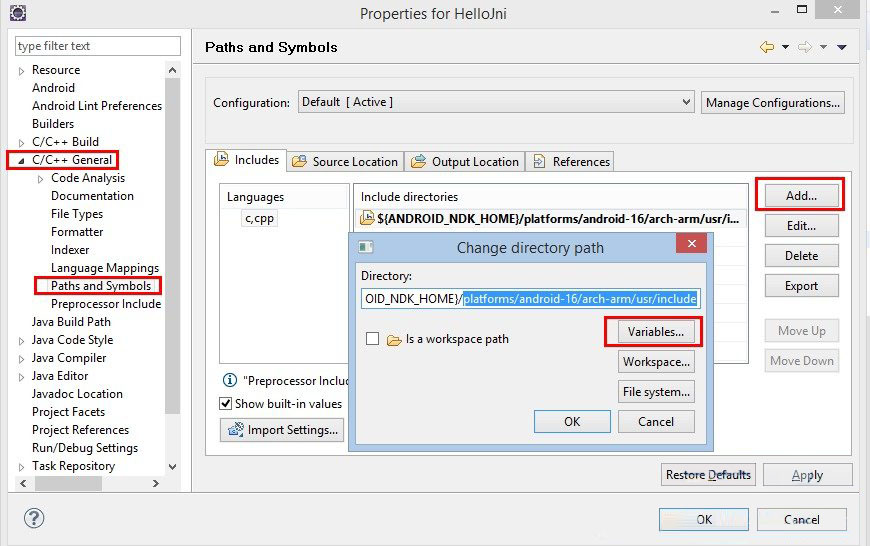
Task: Click the help question mark icon
Action: click(34, 518)
